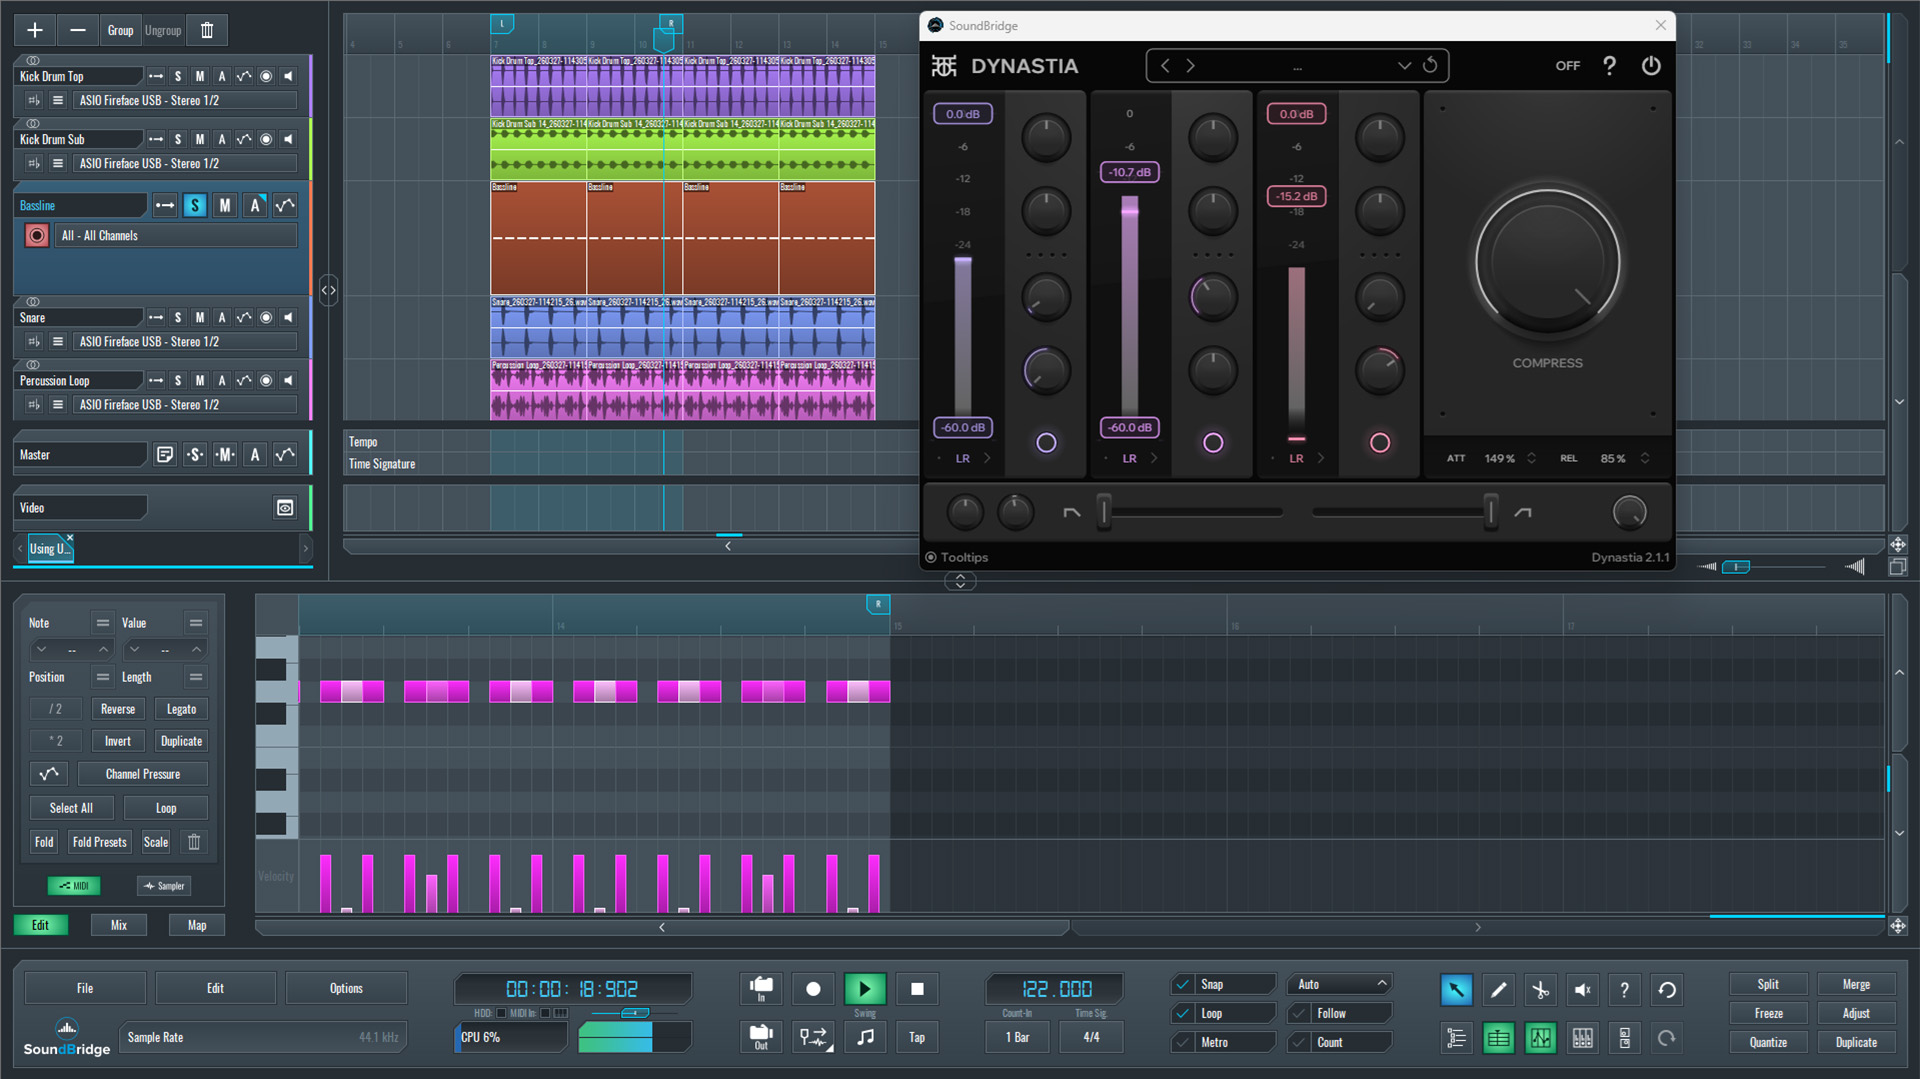Select previous Dynastia preset arrow
Image resolution: width=1920 pixels, height=1079 pixels.
[x=1164, y=65]
